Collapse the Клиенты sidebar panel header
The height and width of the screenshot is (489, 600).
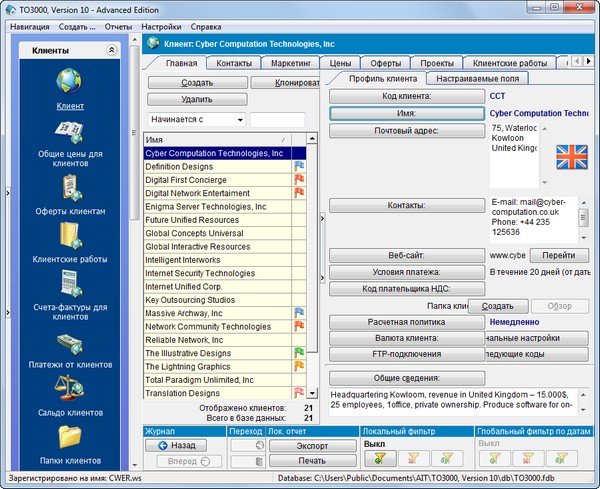tap(111, 49)
